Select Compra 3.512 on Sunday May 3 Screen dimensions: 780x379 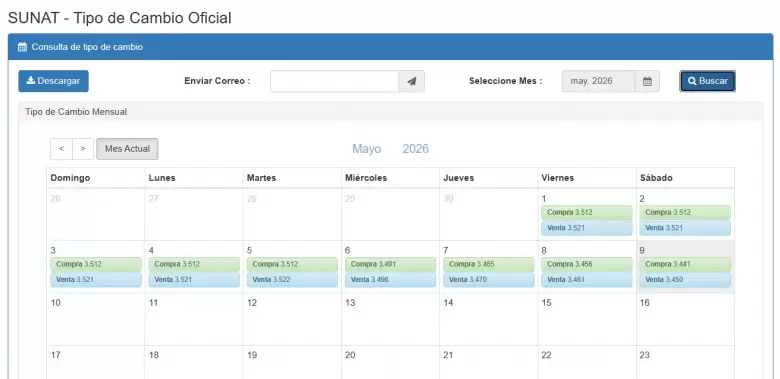click(96, 264)
